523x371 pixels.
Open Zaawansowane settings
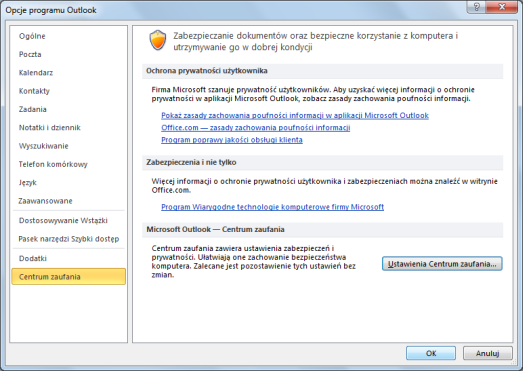click(45, 201)
